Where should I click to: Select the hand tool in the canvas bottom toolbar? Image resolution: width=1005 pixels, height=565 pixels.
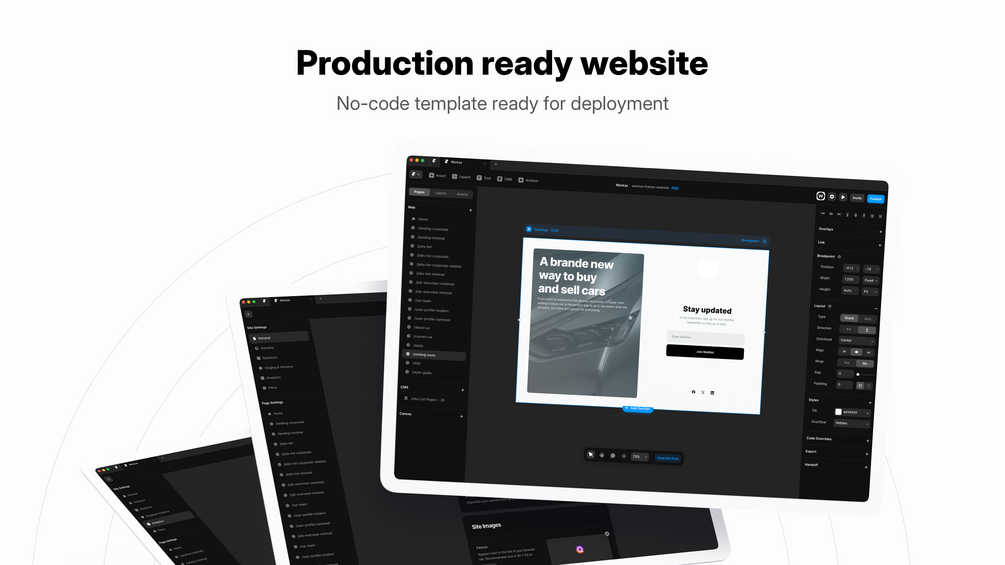click(601, 455)
